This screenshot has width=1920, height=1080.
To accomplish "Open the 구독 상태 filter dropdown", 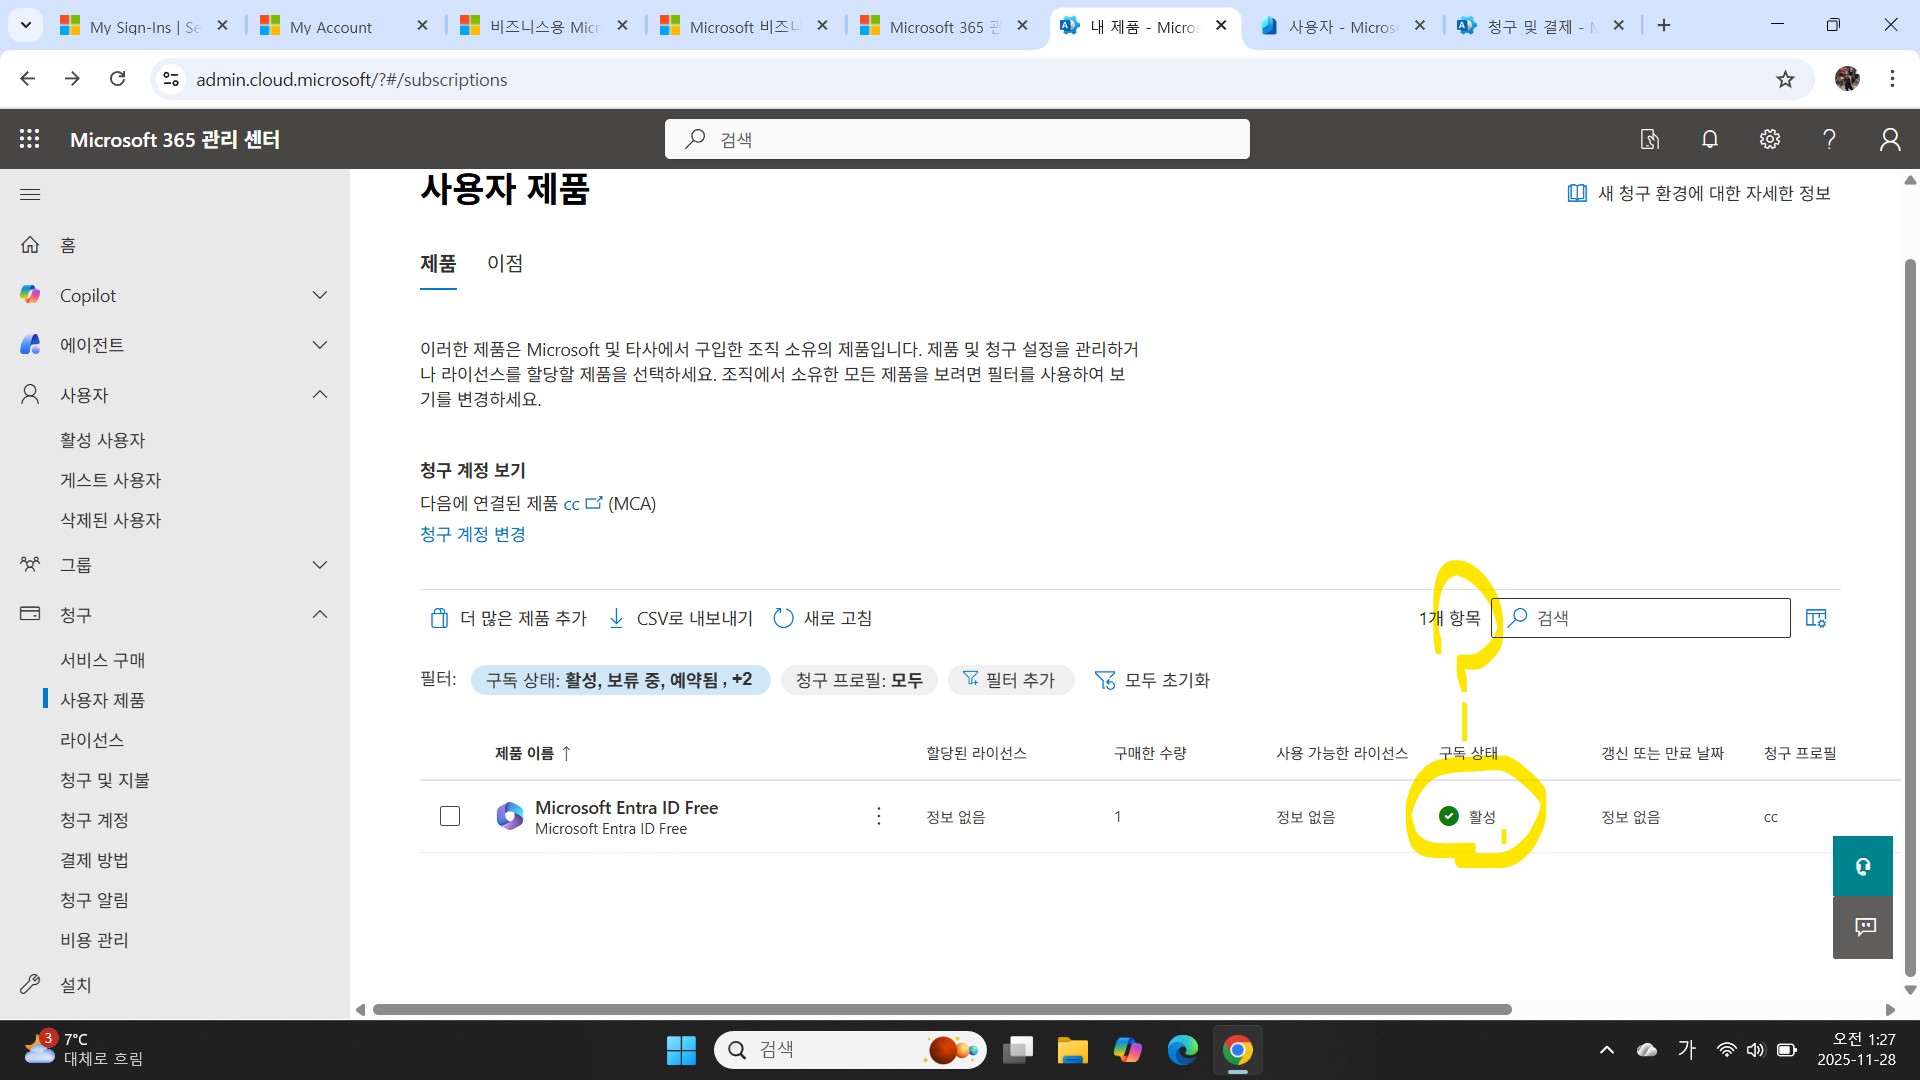I will point(620,680).
